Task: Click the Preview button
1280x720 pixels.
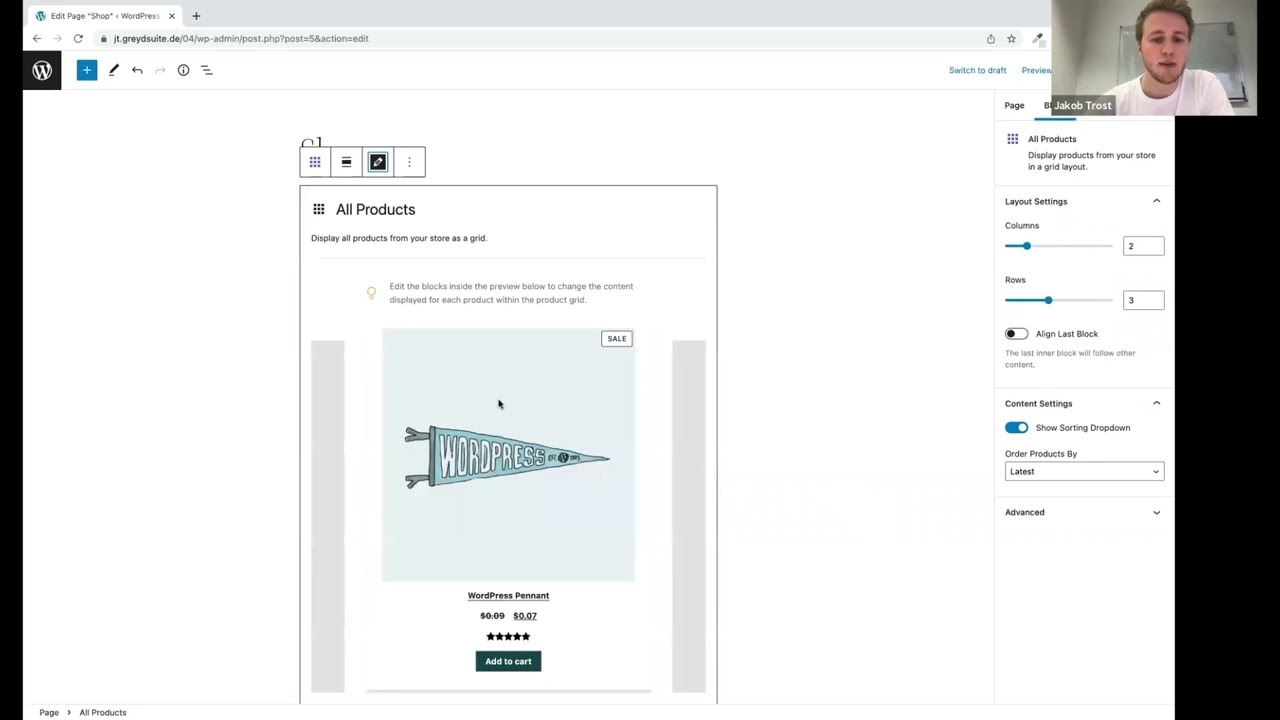Action: pyautogui.click(x=1036, y=70)
